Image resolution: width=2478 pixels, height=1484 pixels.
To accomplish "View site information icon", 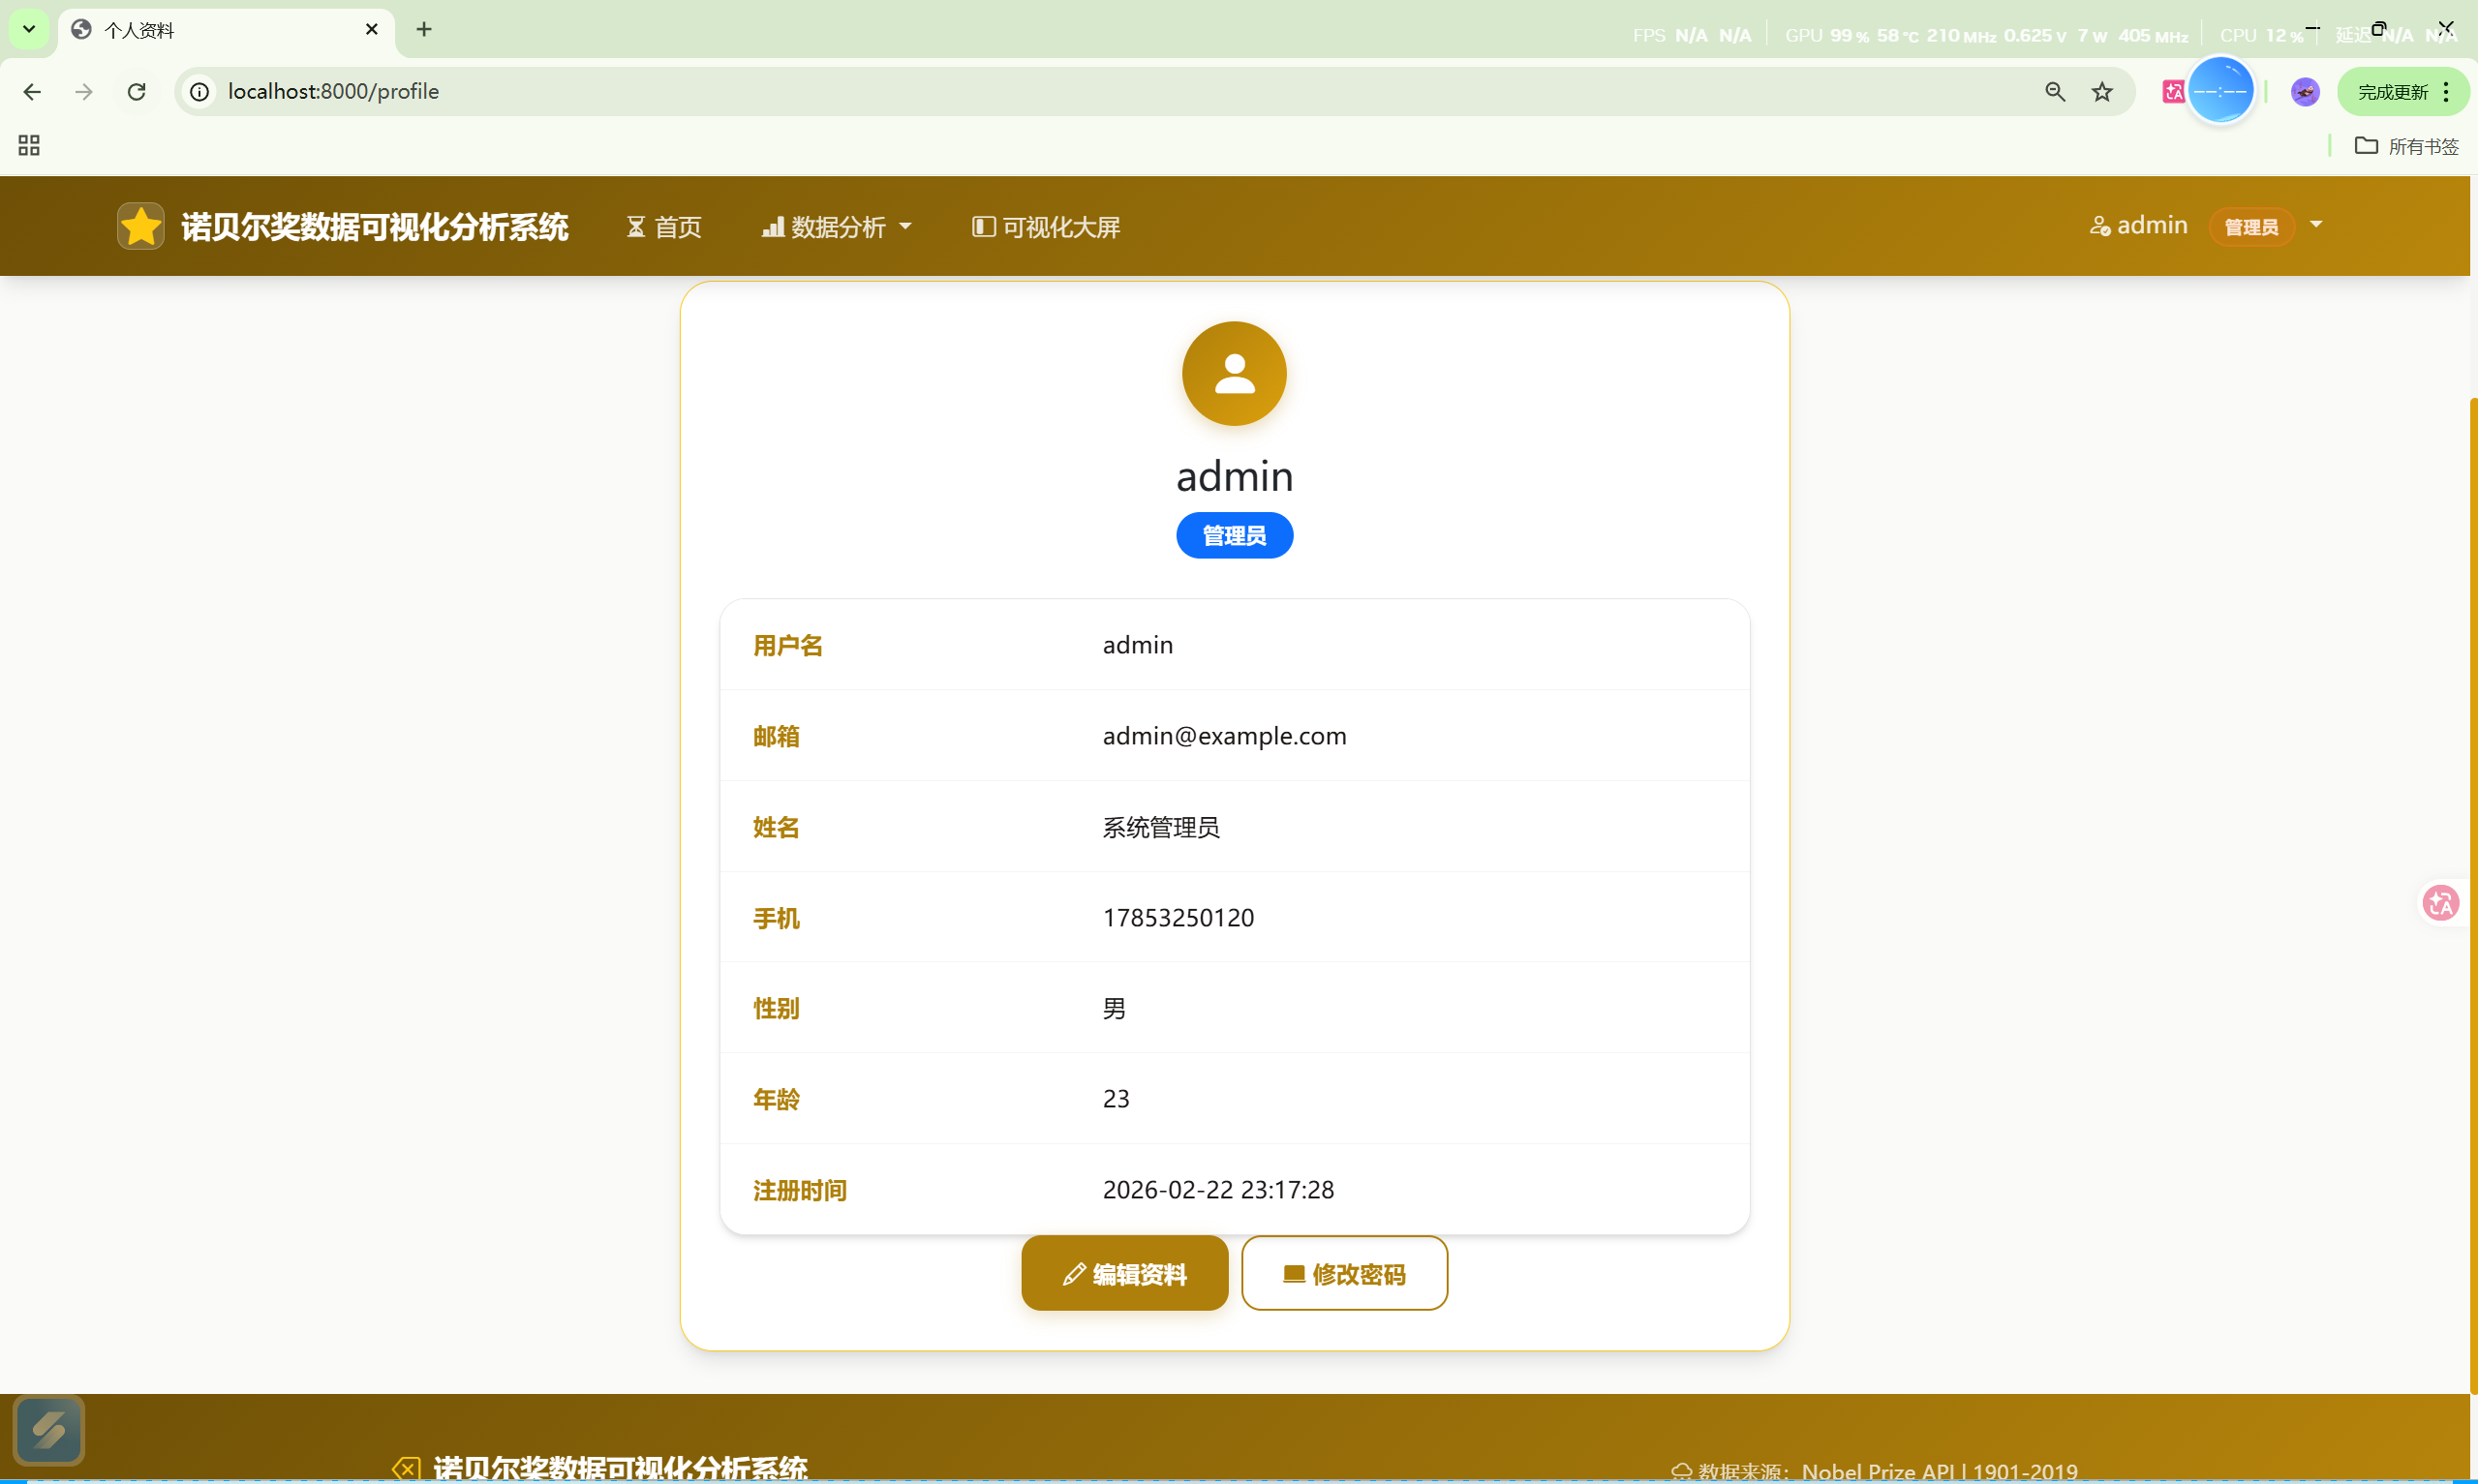I will click(200, 92).
